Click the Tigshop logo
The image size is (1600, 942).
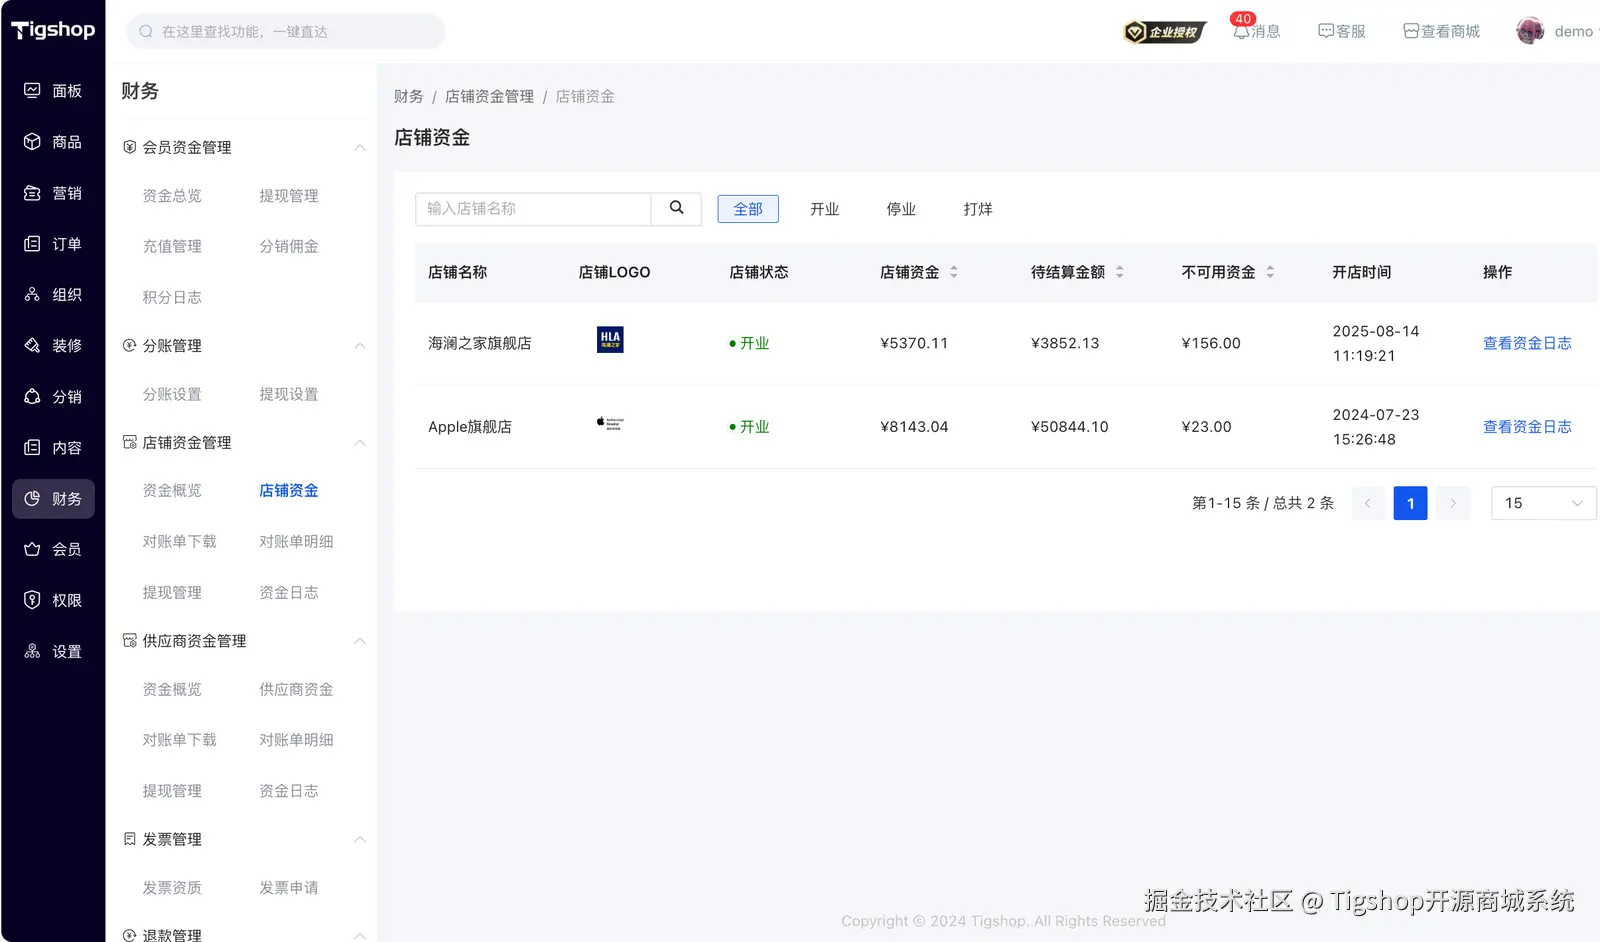pos(53,30)
